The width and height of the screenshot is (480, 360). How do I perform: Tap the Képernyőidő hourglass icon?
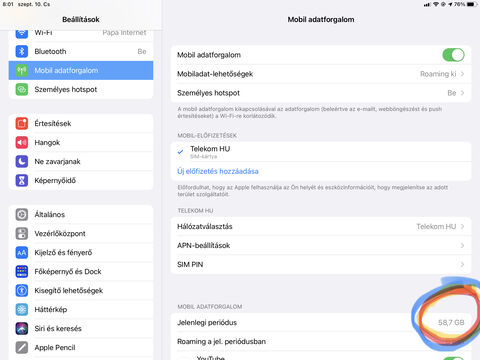pyautogui.click(x=22, y=180)
